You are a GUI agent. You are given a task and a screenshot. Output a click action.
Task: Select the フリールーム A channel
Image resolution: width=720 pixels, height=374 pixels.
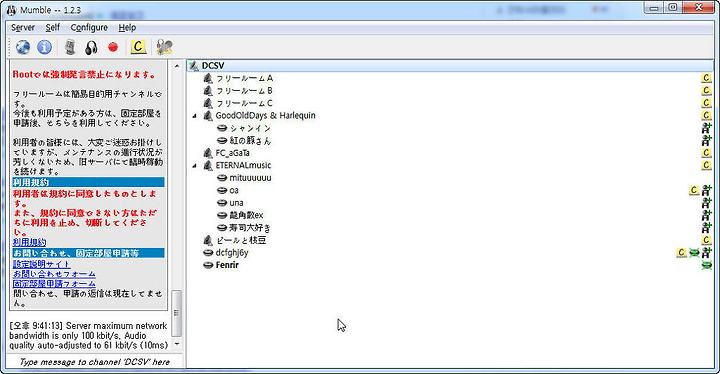244,78
